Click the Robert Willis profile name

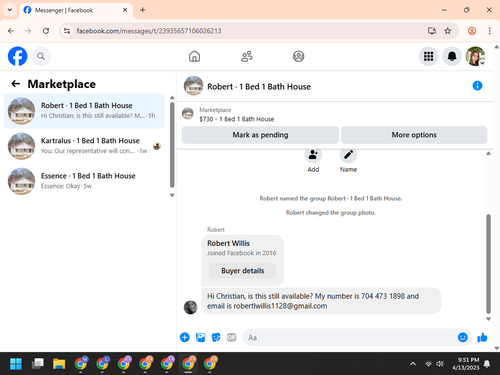click(228, 243)
